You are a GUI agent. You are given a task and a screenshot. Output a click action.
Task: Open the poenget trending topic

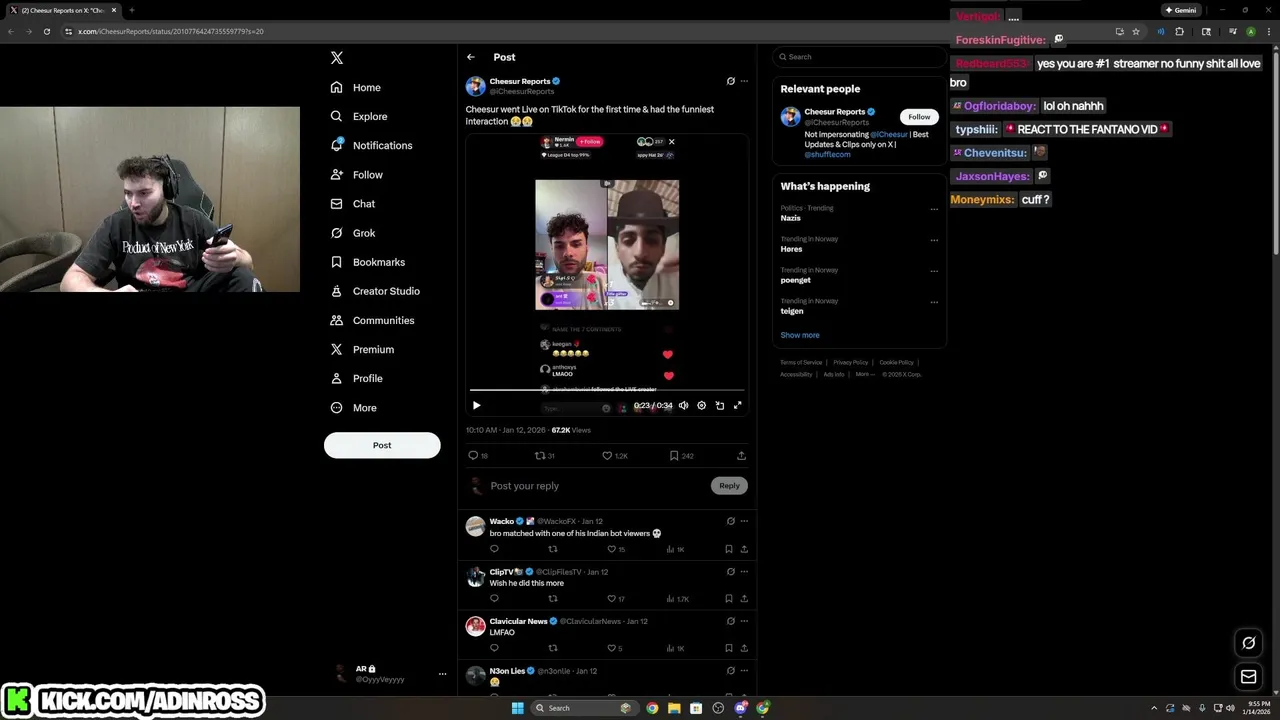click(796, 280)
